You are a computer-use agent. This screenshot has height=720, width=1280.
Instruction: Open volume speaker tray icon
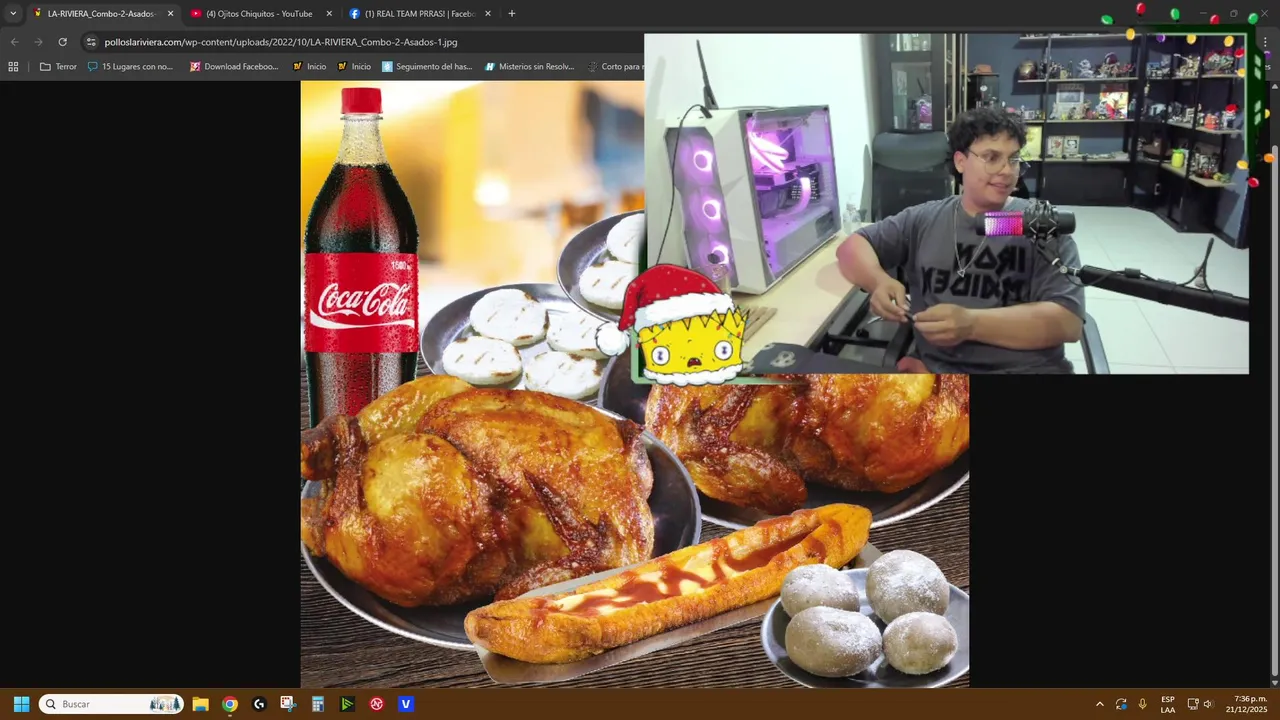point(1207,704)
